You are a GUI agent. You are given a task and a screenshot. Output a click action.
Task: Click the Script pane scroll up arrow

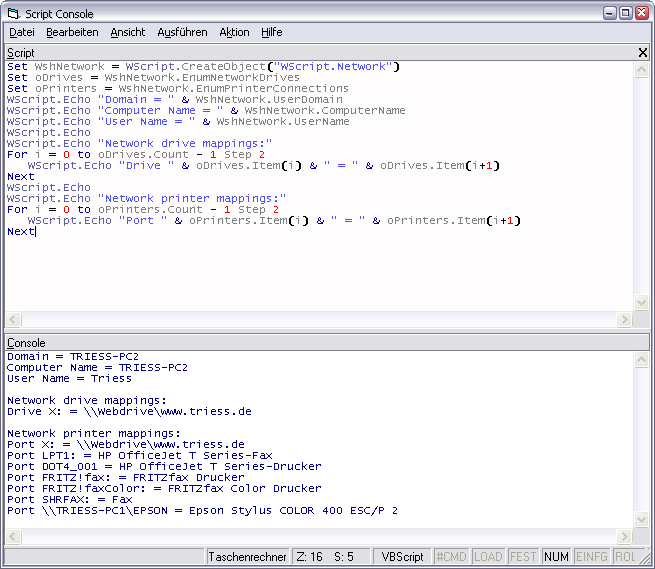point(641,69)
